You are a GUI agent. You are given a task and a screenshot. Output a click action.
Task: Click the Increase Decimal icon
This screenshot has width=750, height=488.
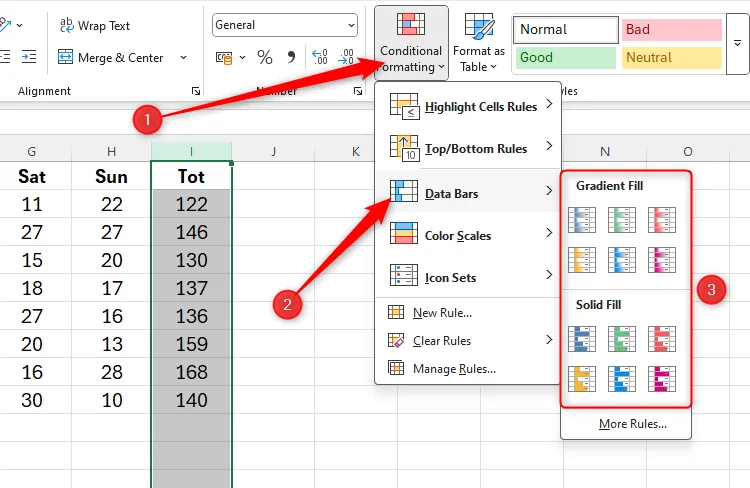pyautogui.click(x=320, y=58)
